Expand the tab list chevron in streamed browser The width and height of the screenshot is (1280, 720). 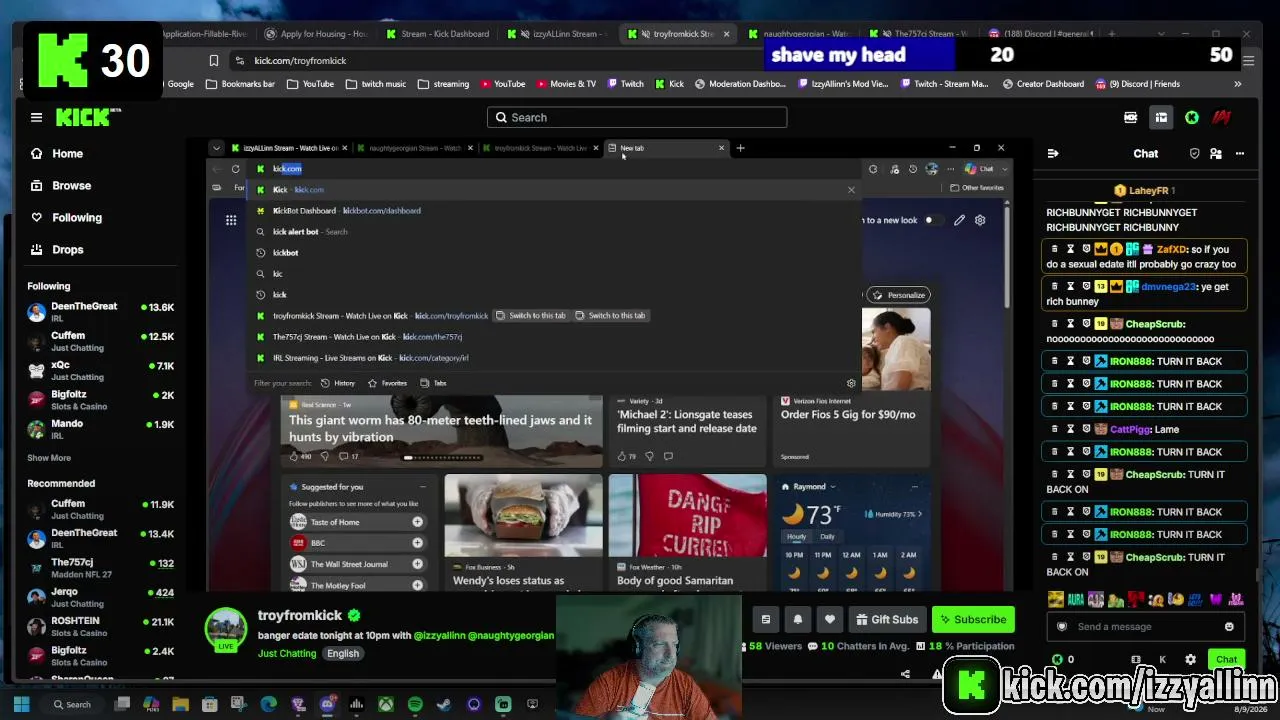[216, 148]
